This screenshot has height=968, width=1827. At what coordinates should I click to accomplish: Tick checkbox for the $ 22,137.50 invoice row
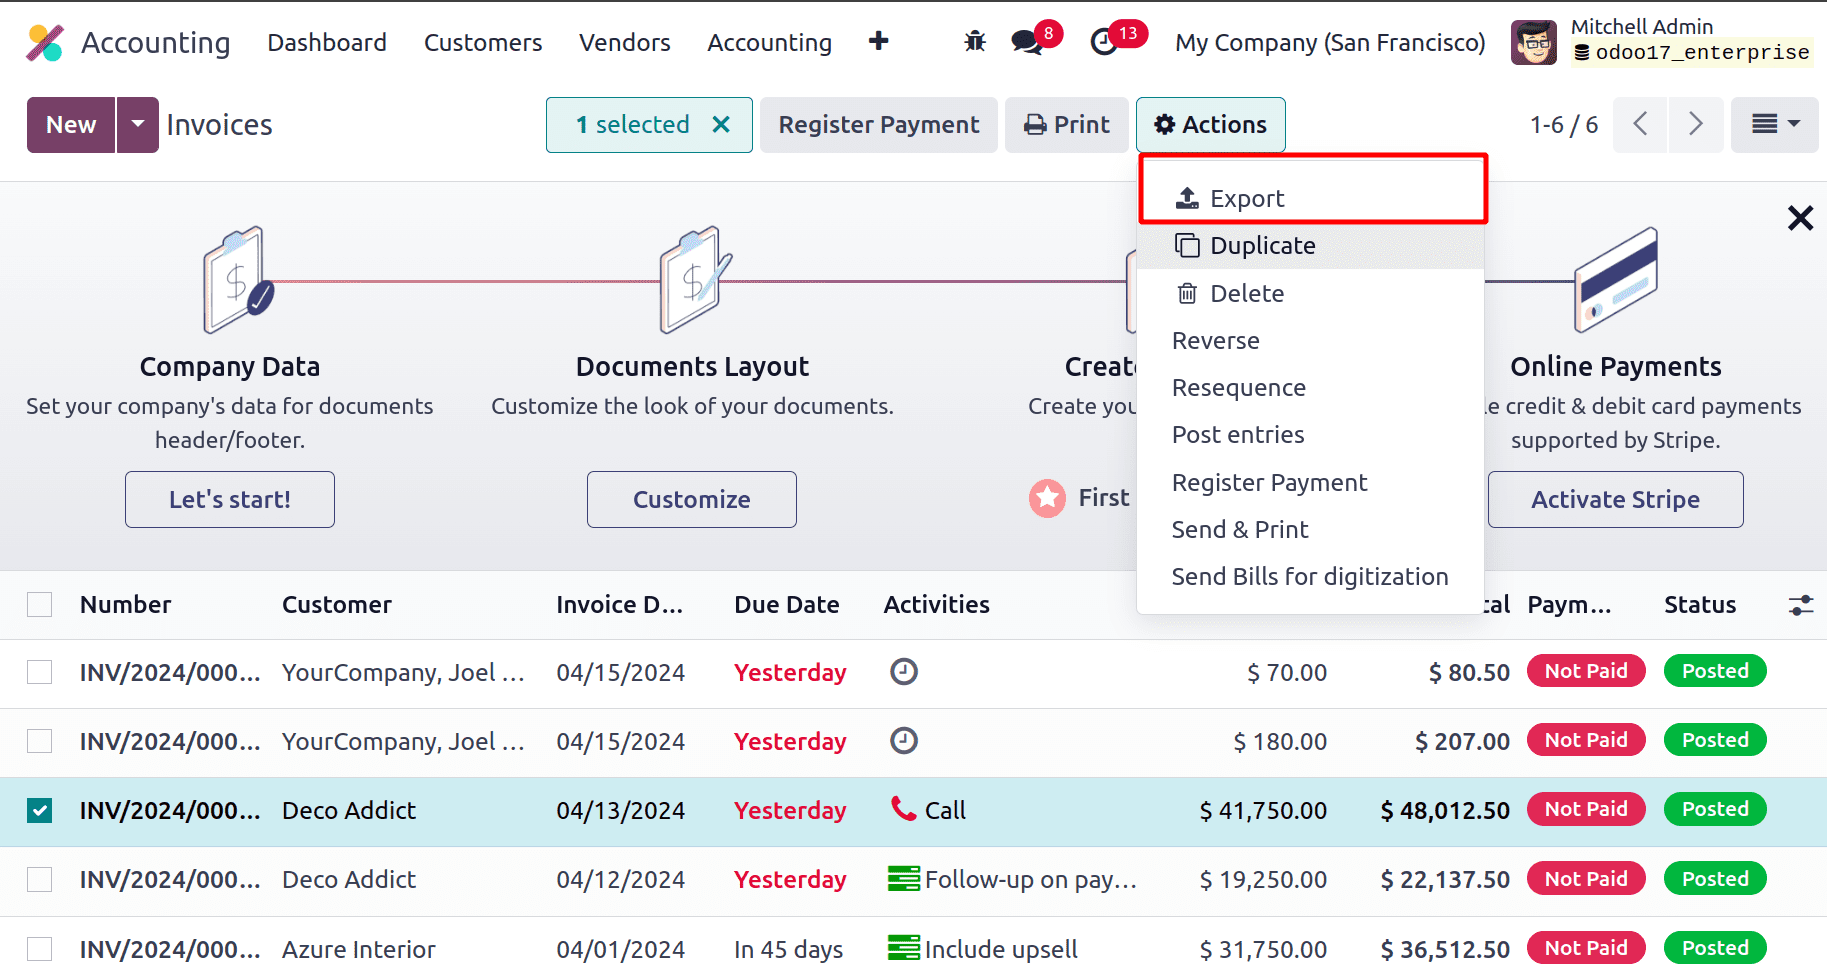click(39, 879)
